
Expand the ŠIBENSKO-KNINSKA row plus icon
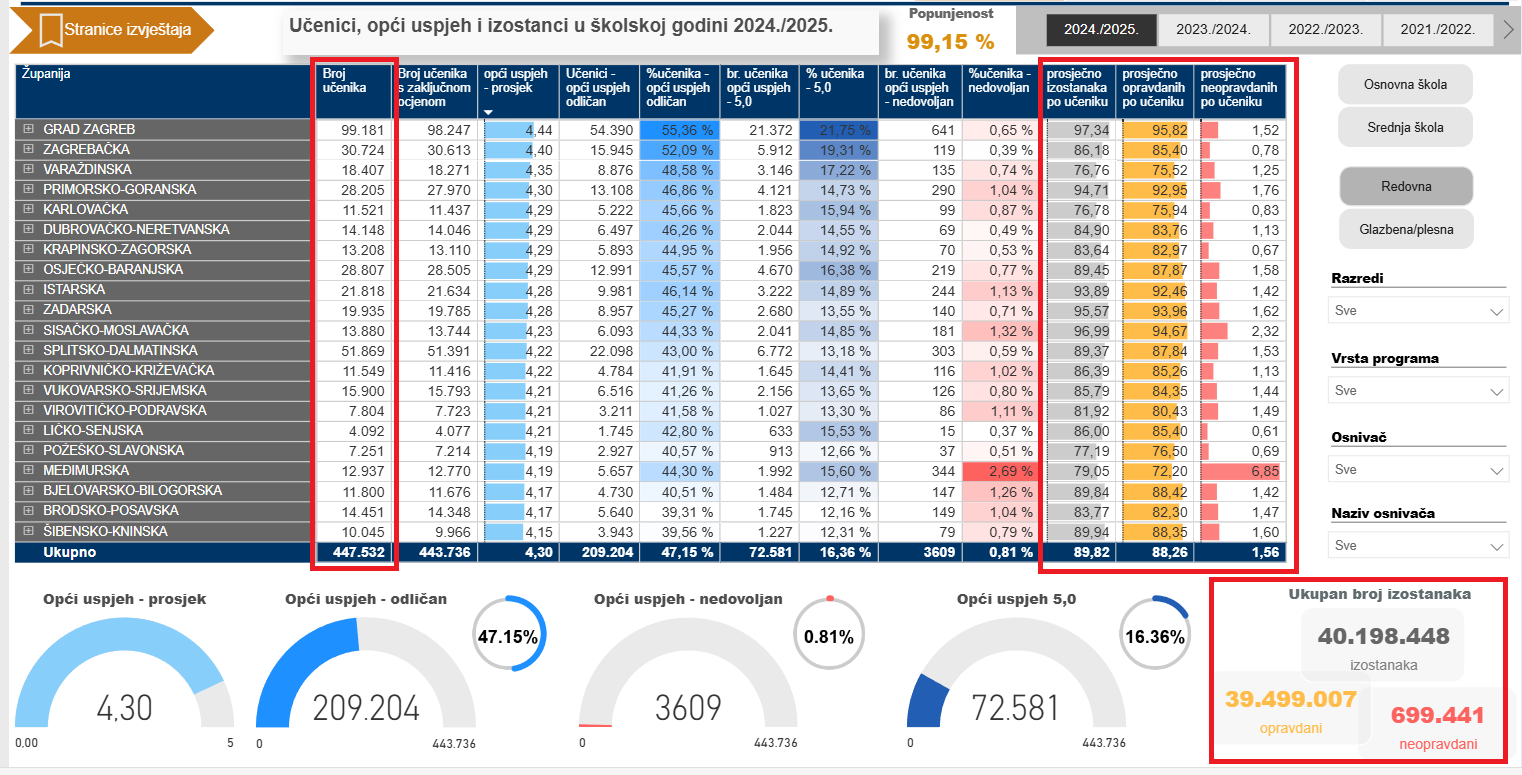[x=28, y=531]
